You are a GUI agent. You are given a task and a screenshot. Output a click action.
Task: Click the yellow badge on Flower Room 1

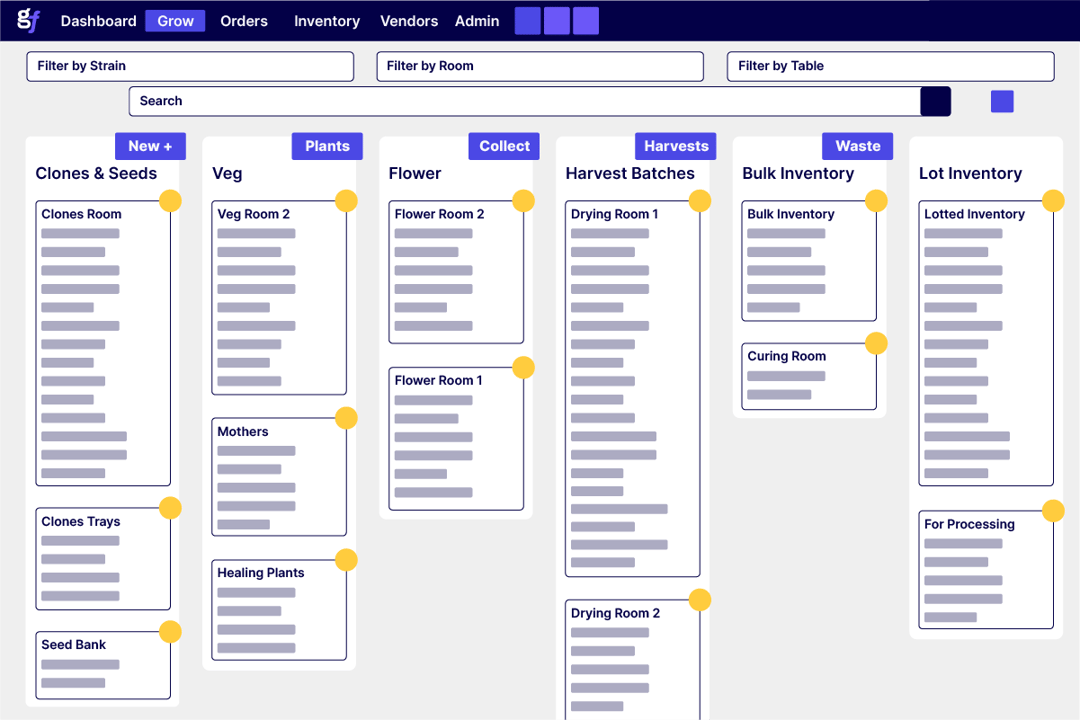523,368
